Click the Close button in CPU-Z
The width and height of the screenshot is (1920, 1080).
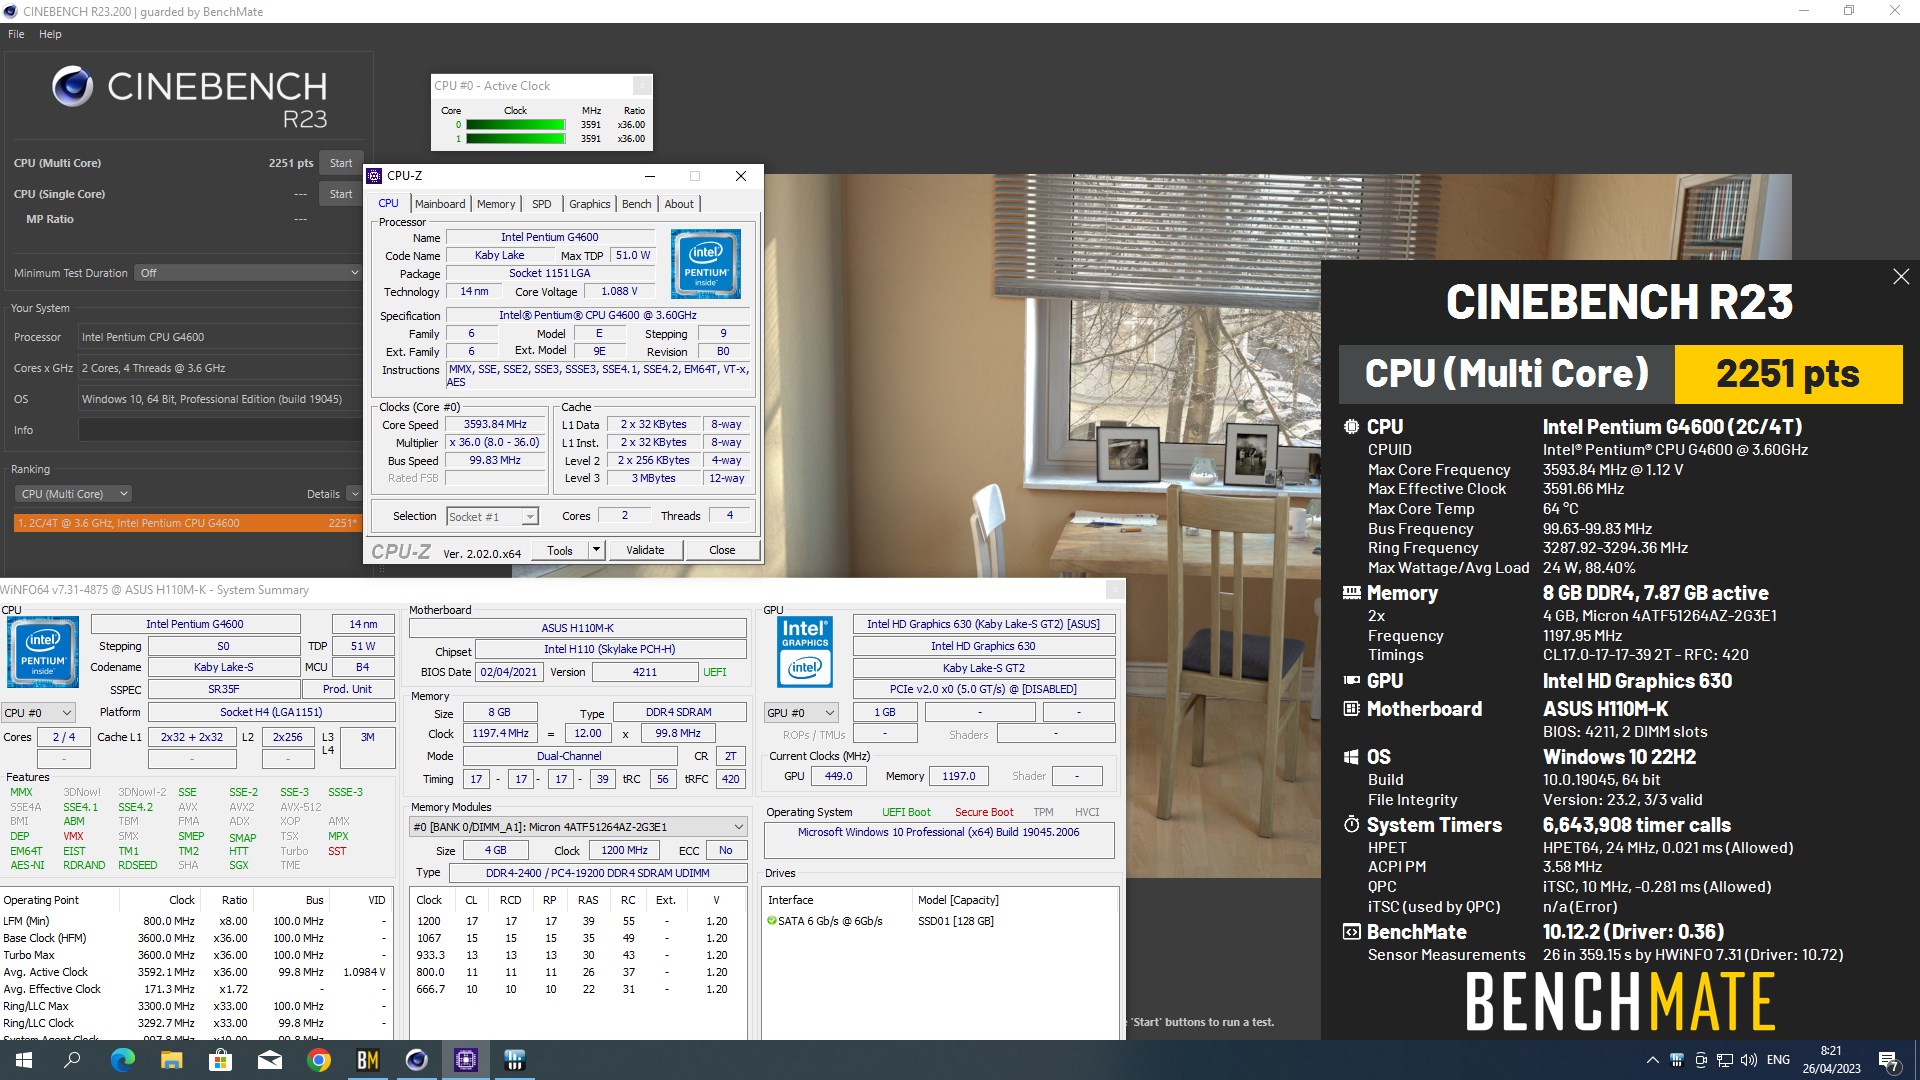722,551
